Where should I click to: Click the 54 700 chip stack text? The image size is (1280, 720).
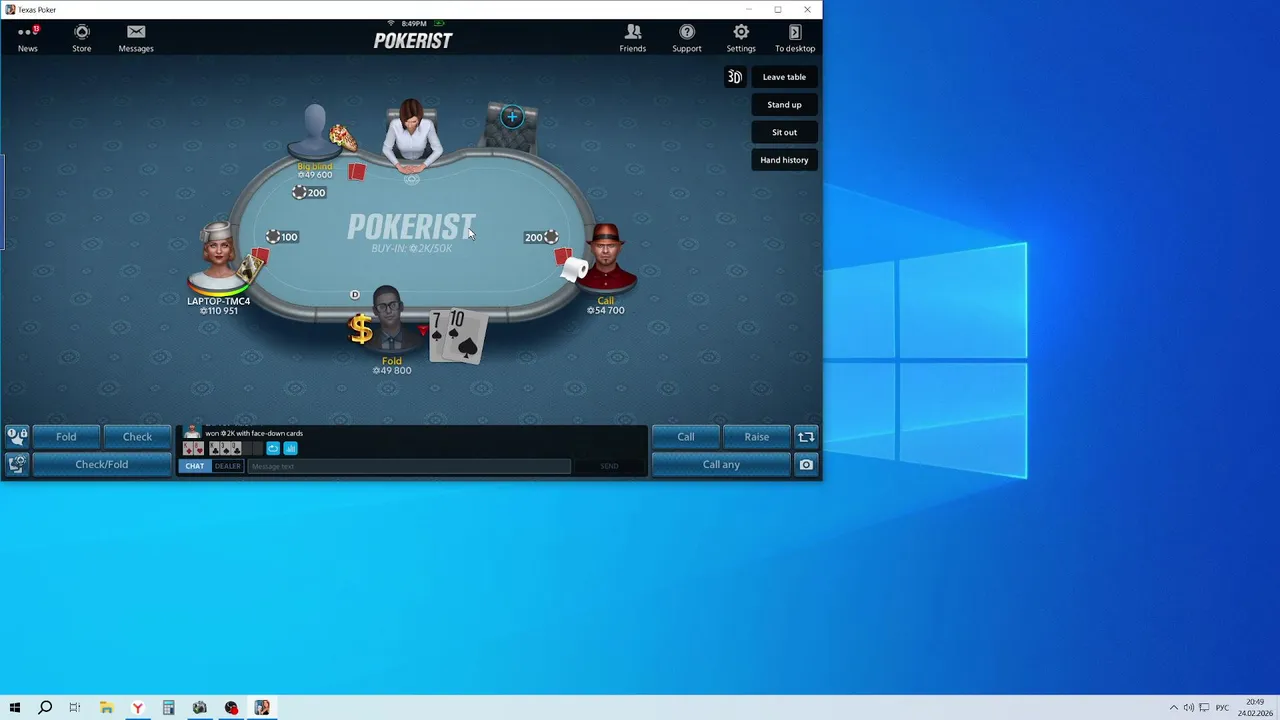click(606, 310)
